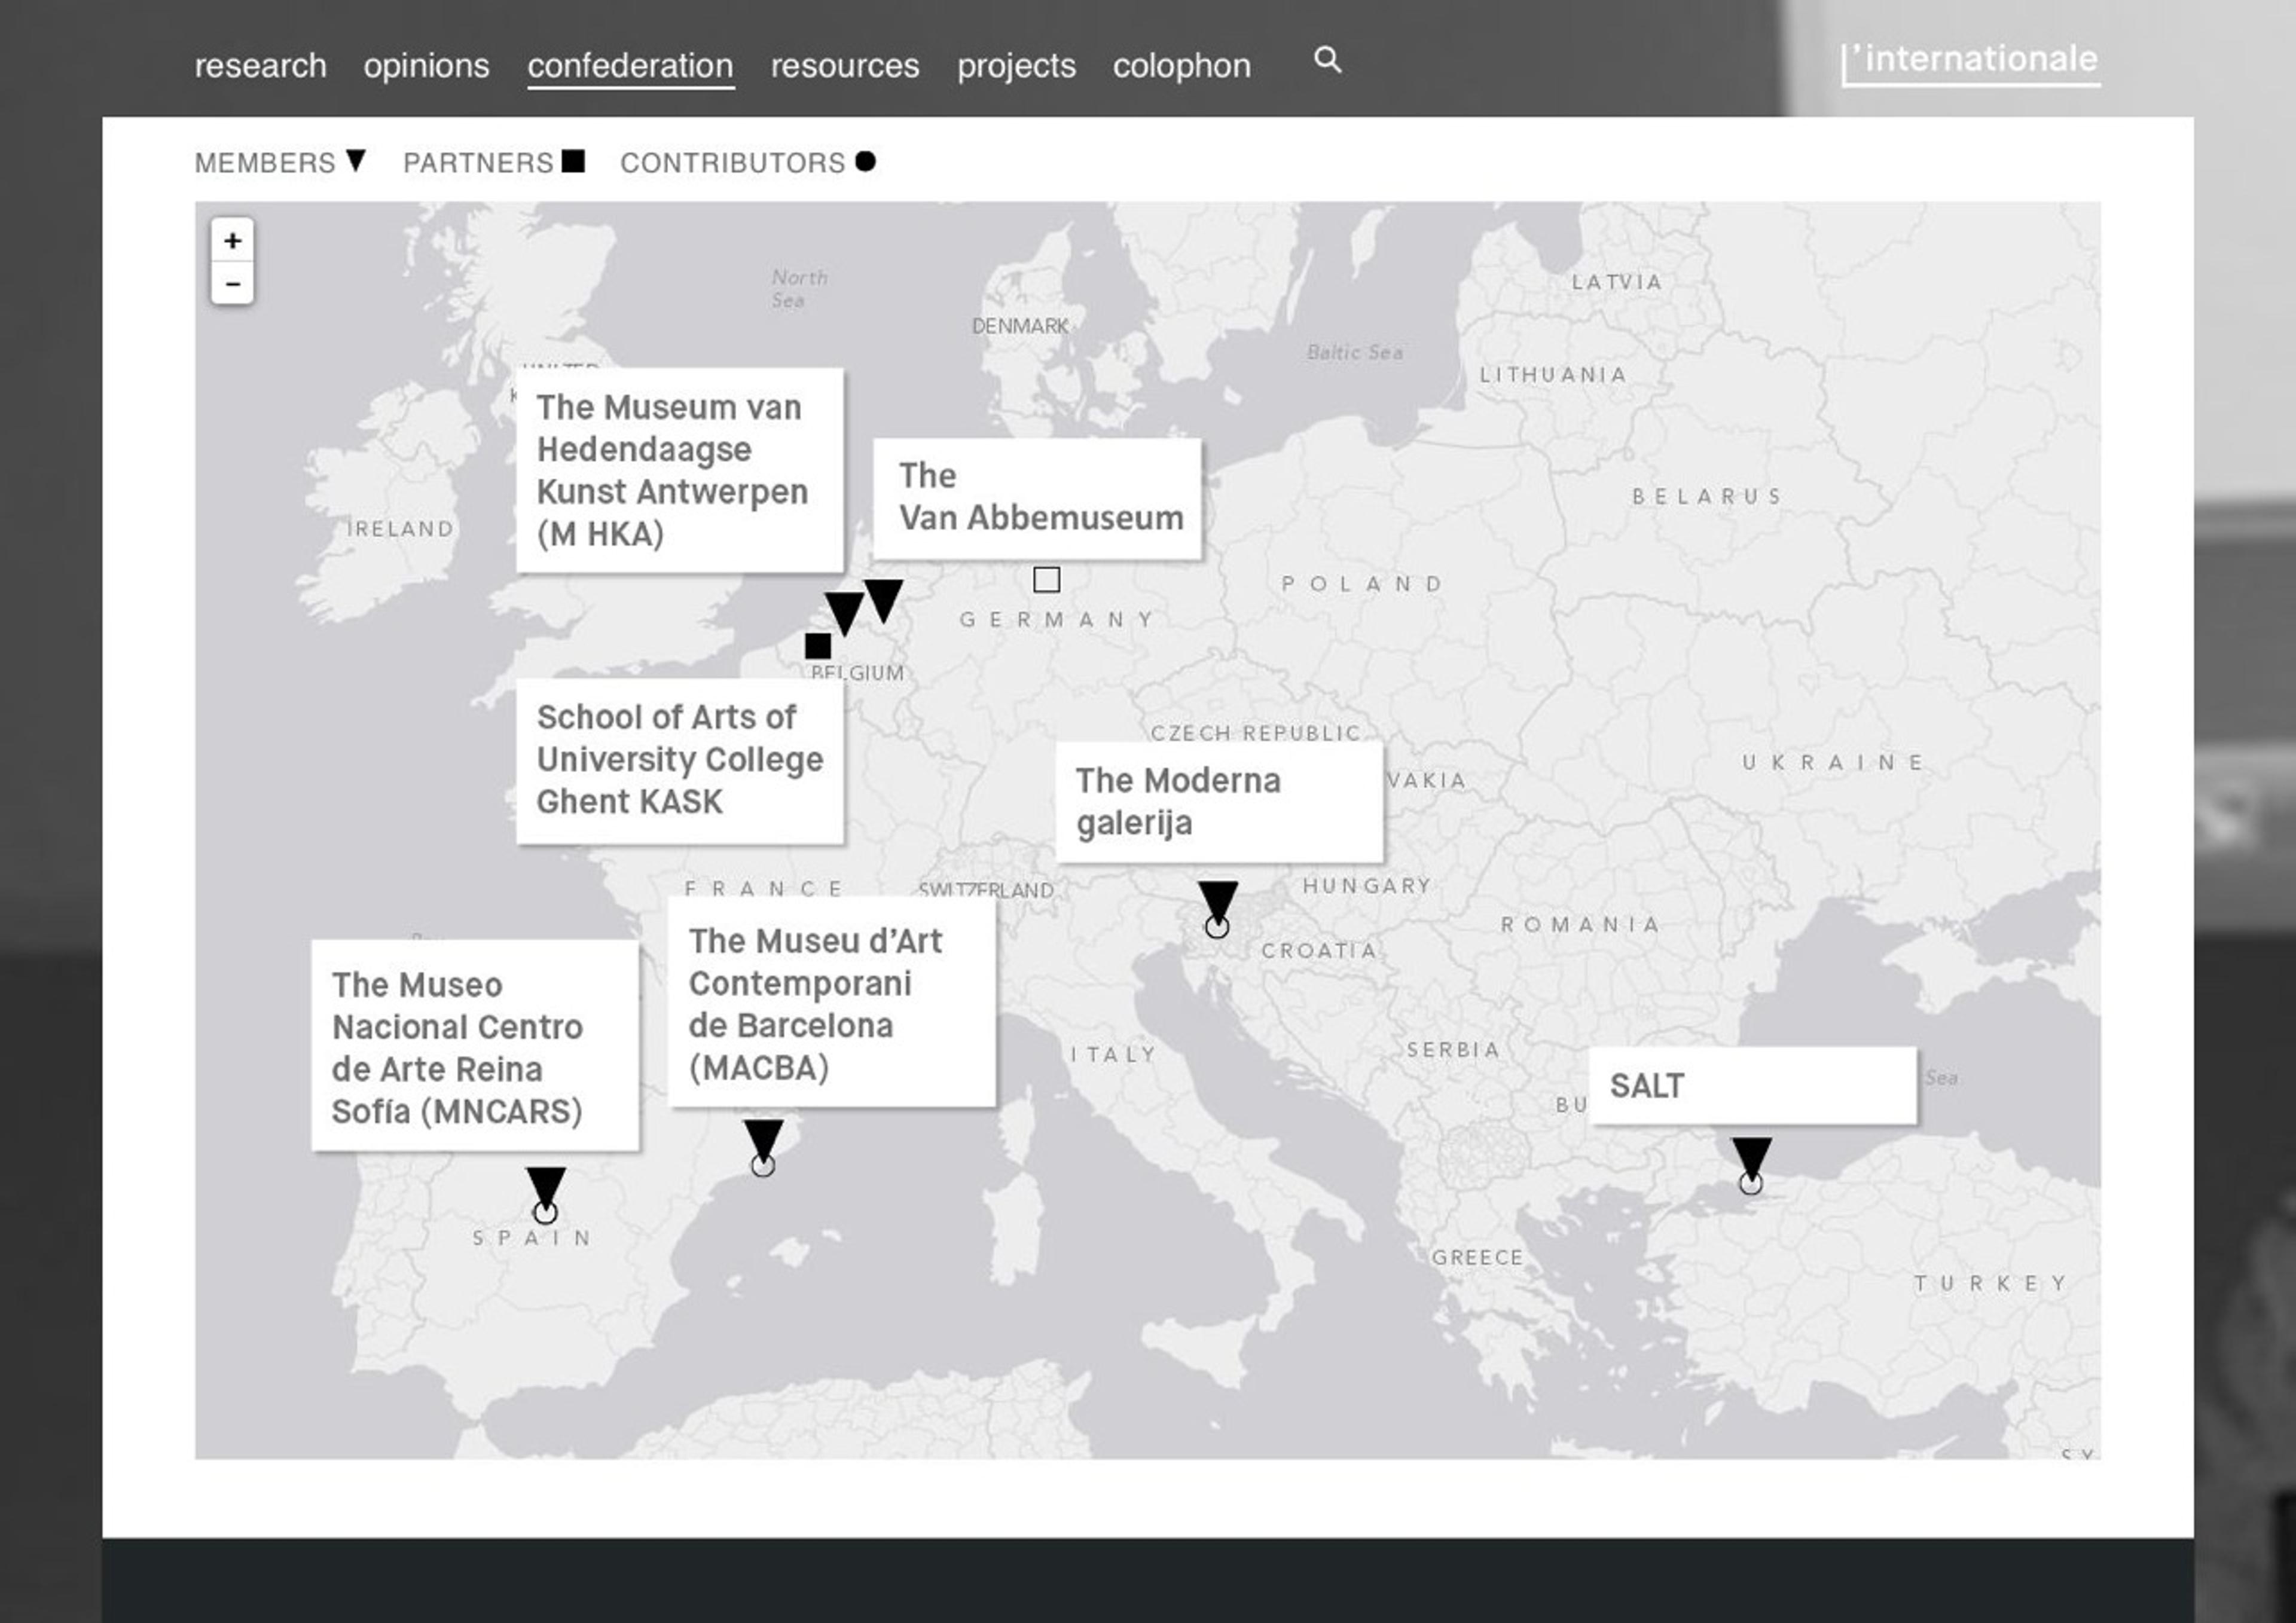Zoom out on the map
Screen dimensions: 2296x1623
coord(232,284)
